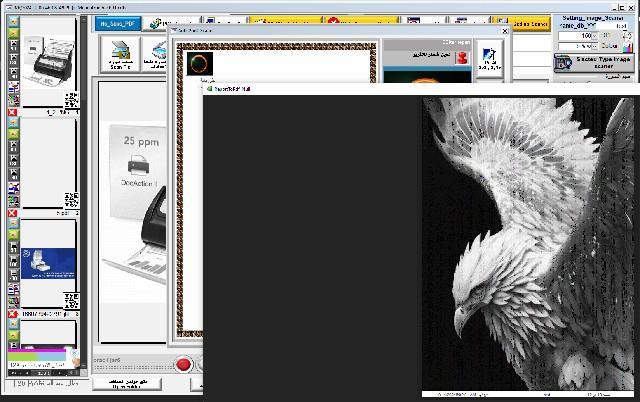Select scanner thumbnail numbered 1 in sidebar
The image size is (640, 402).
click(x=48, y=61)
